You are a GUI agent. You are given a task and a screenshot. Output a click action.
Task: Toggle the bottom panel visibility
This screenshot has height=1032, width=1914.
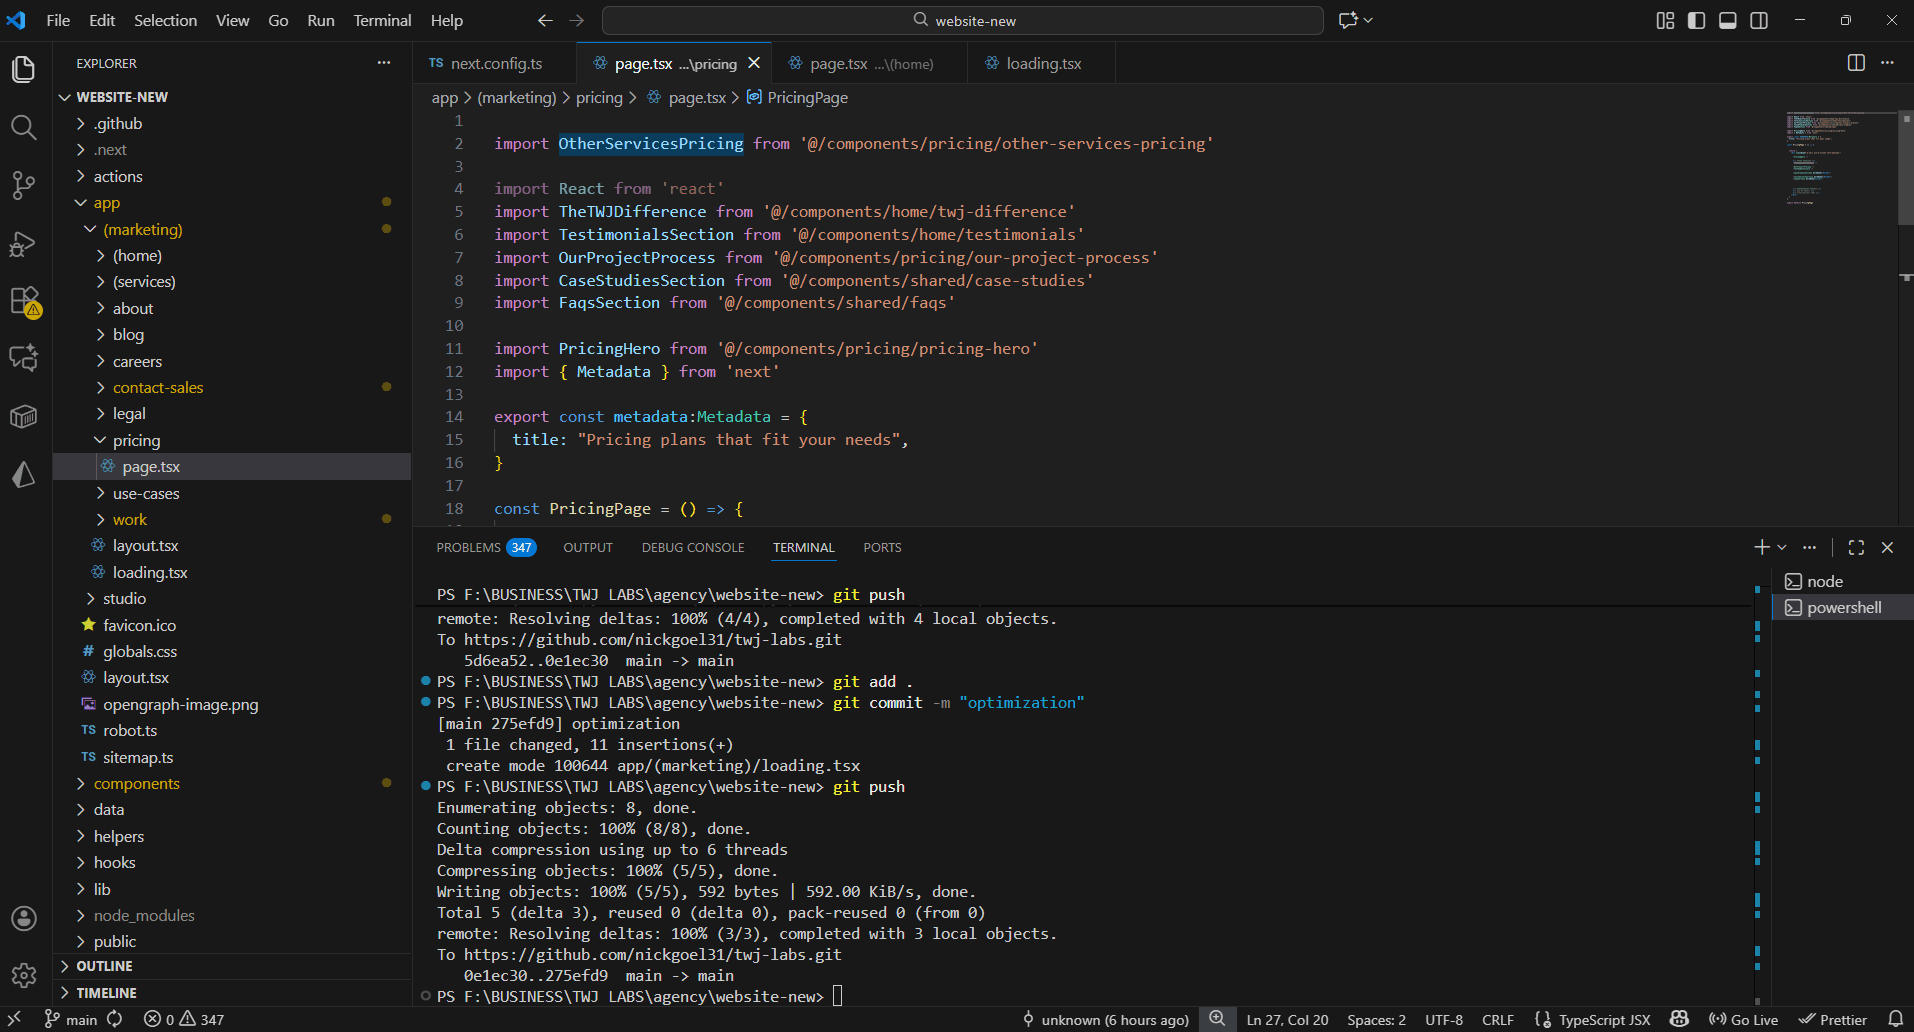coord(1727,20)
